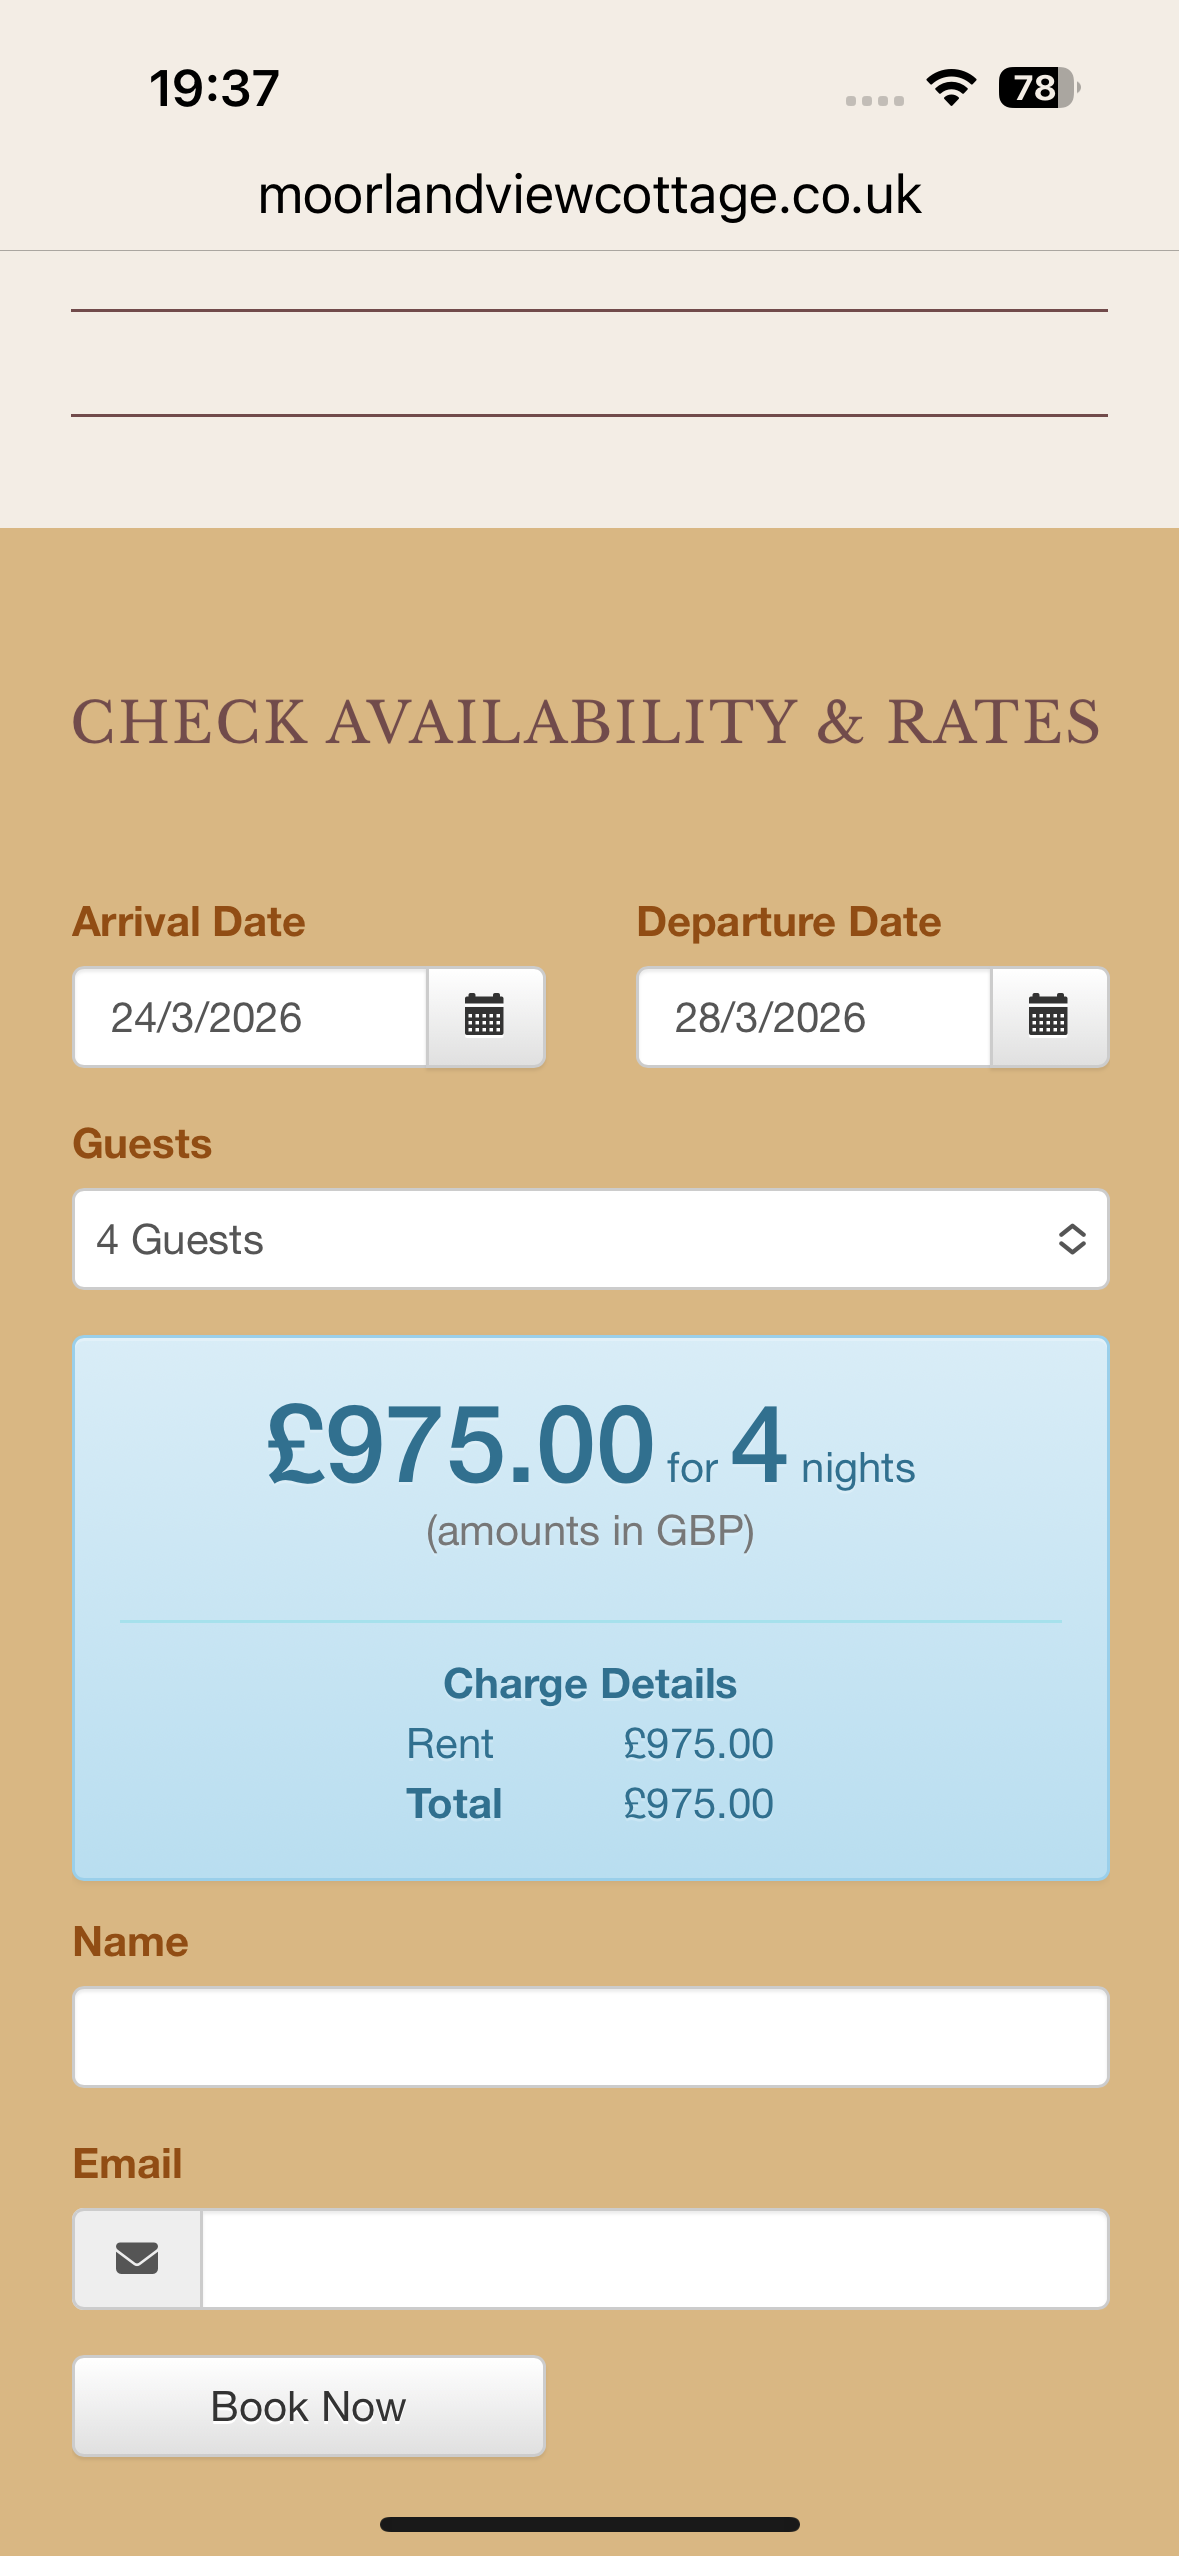This screenshot has height=2556, width=1179.
Task: Tap the £975.00 for 4 nights summary
Action: click(x=590, y=1446)
